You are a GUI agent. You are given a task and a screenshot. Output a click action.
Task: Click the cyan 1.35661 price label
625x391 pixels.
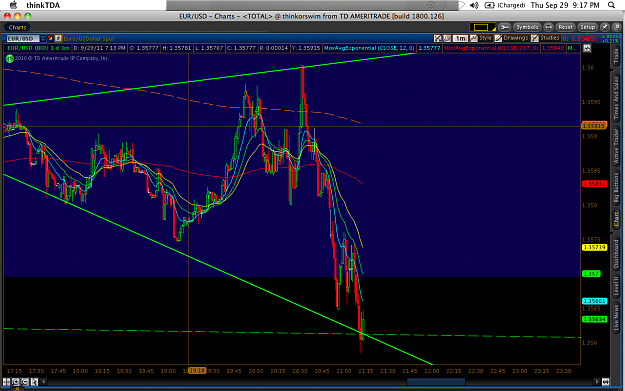[594, 301]
